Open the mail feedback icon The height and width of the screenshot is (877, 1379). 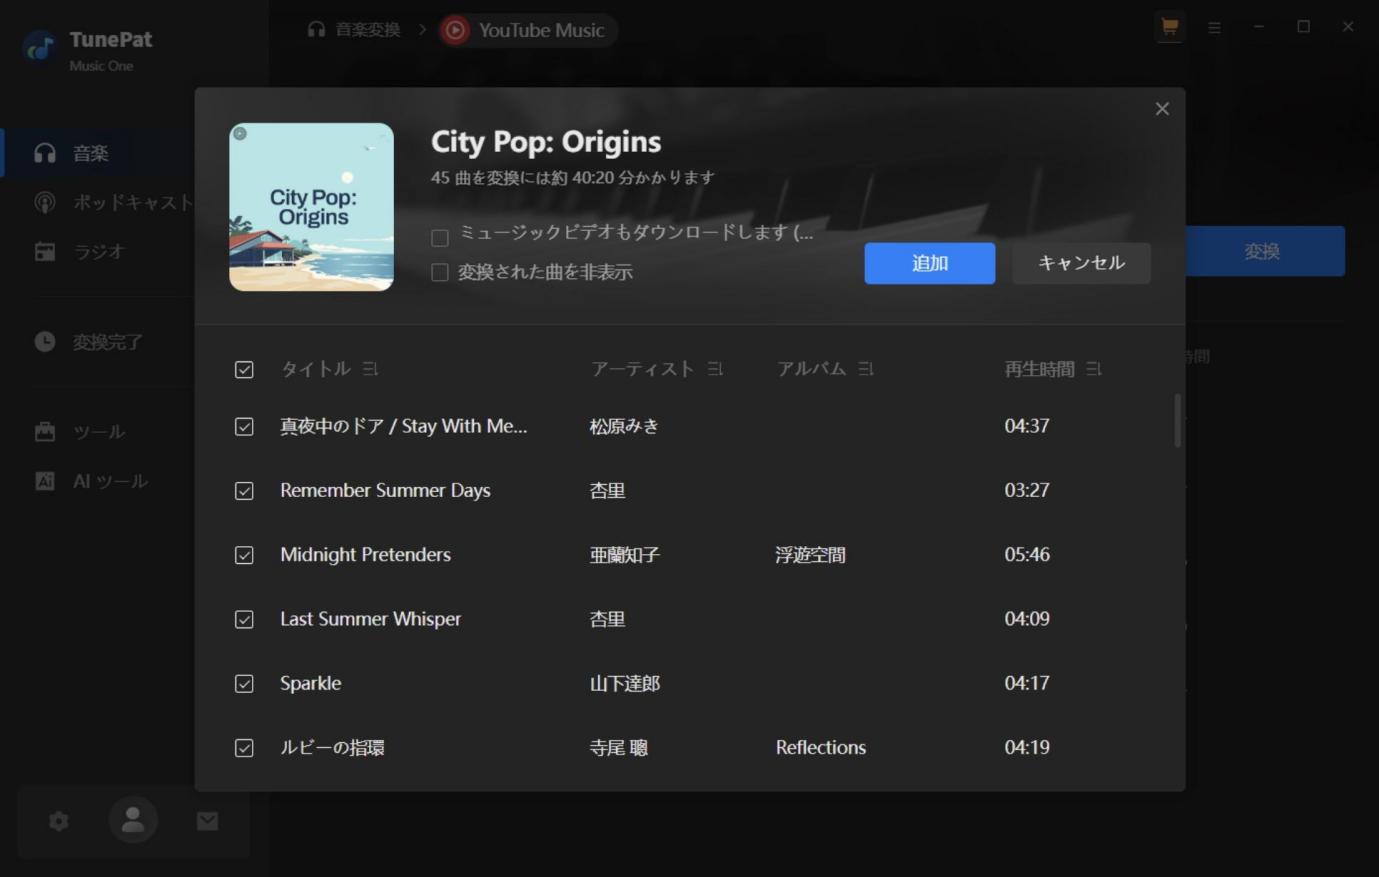click(207, 821)
